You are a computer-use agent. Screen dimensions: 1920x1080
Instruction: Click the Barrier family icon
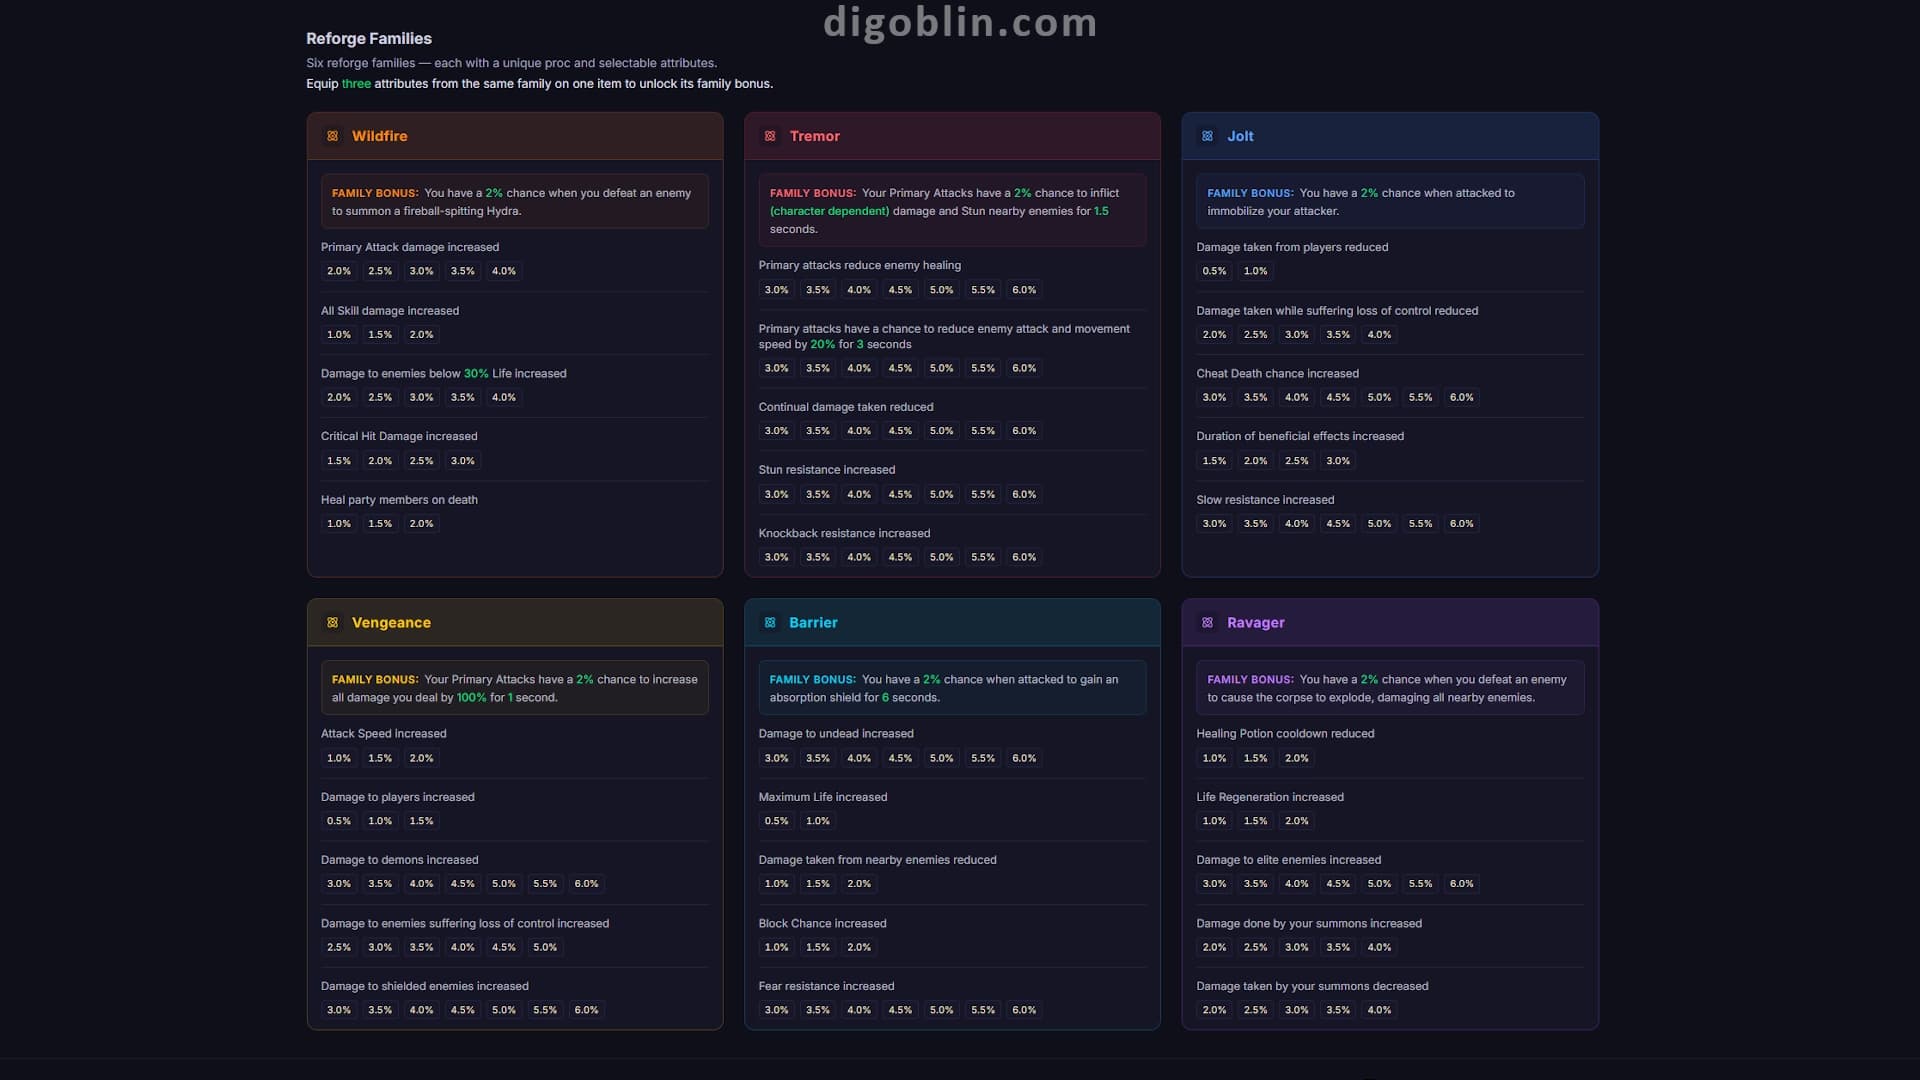point(770,622)
